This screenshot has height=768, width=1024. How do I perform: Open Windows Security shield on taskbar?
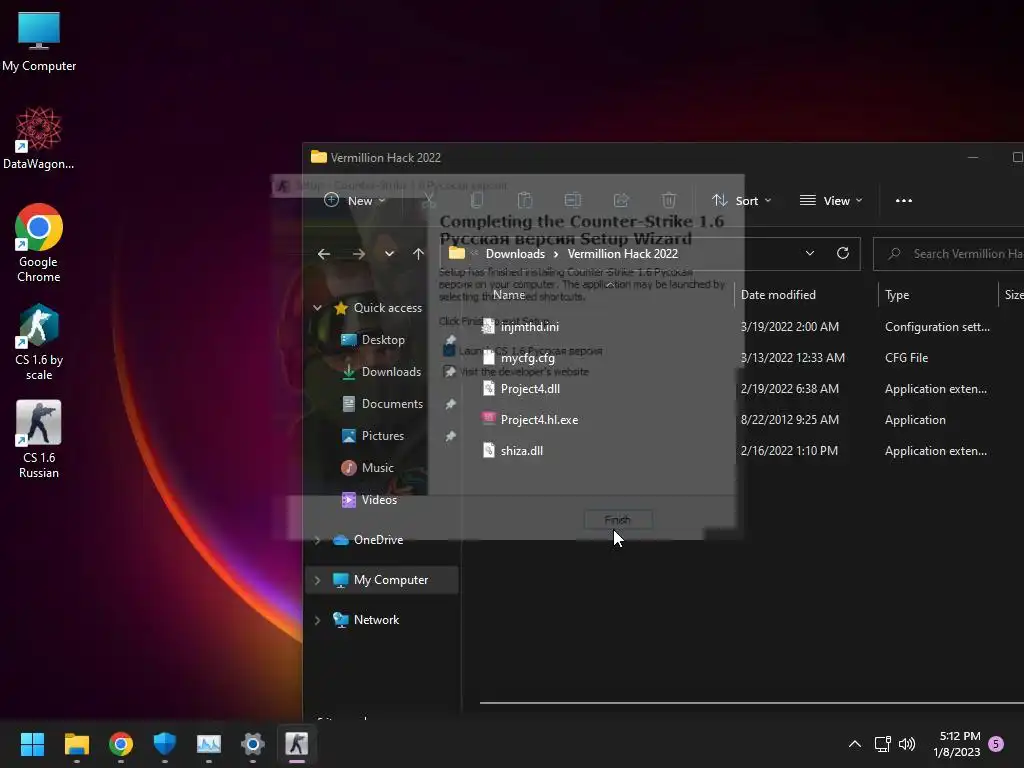[x=165, y=744]
